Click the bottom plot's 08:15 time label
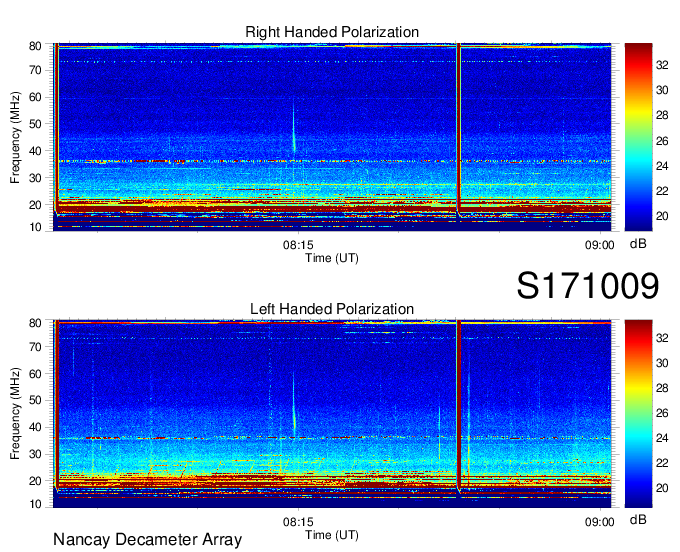 [x=298, y=522]
